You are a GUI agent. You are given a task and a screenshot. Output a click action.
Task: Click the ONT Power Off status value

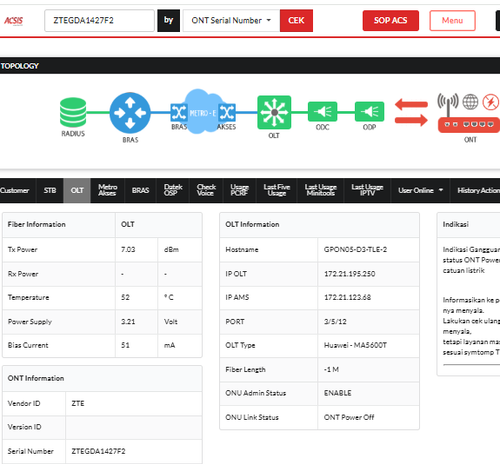[x=349, y=417]
